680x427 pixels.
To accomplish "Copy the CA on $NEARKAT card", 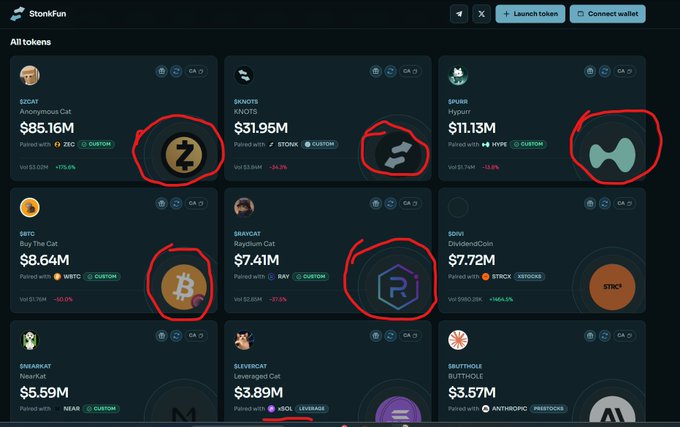I will click(x=196, y=336).
